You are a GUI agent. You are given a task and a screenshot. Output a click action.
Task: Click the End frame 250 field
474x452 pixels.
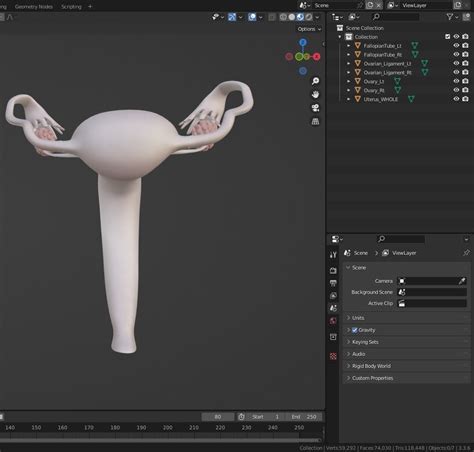coord(304,417)
